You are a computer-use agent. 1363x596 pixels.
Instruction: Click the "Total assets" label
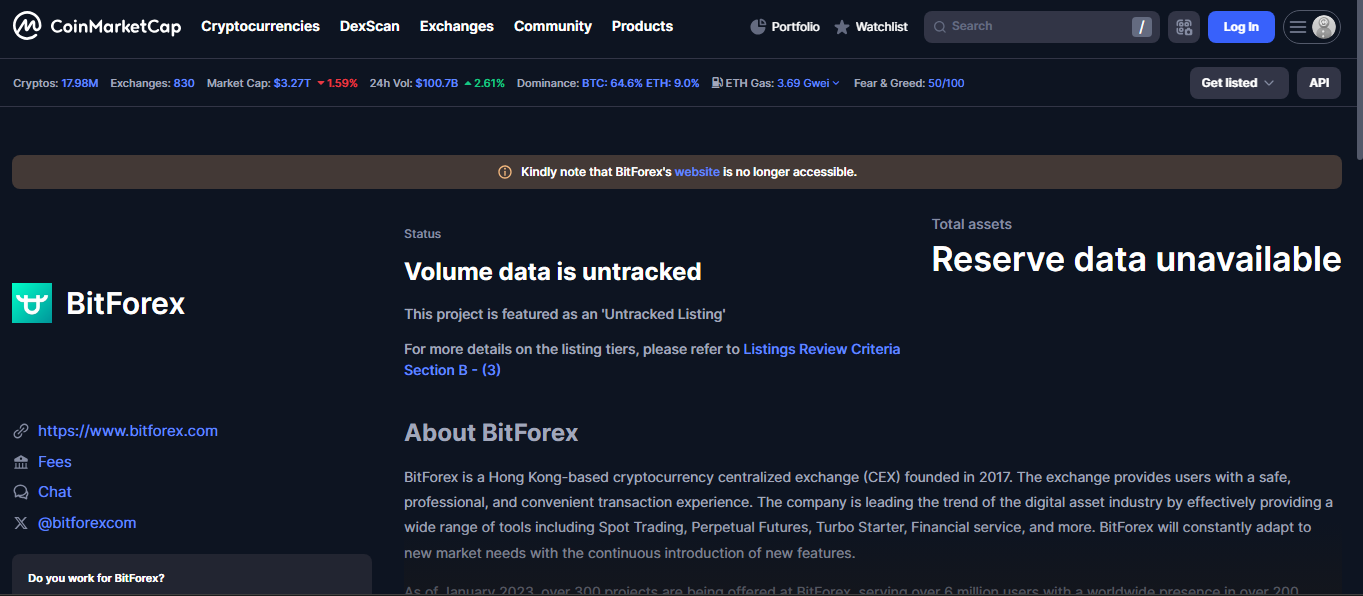pos(972,224)
